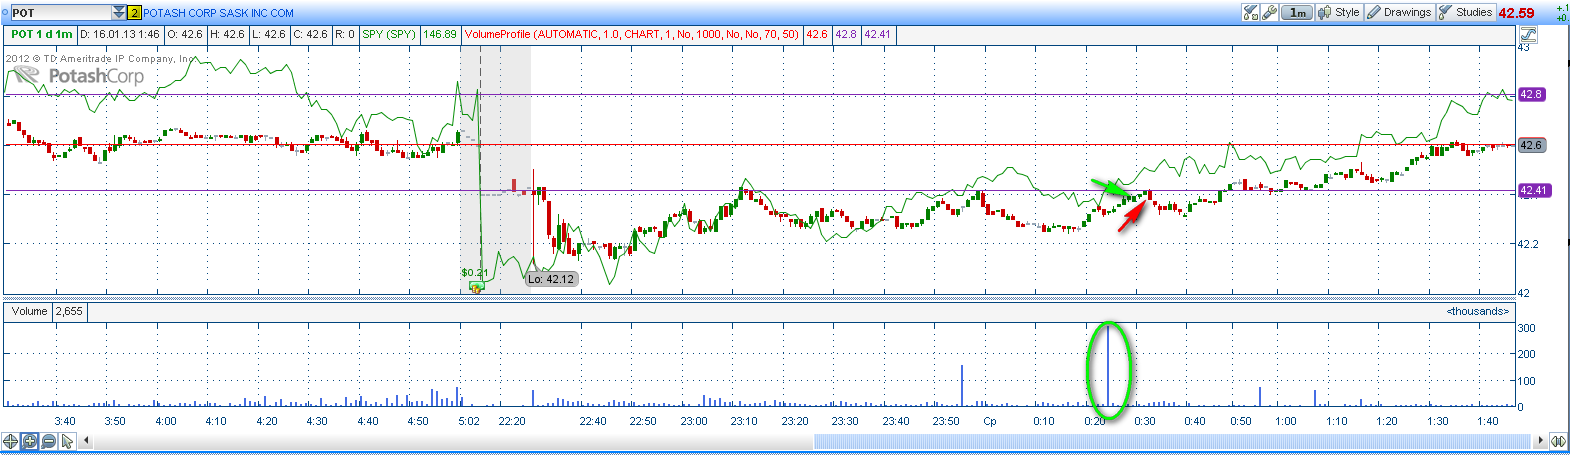This screenshot has width=1570, height=456.
Task: Click the 42.6 gray price level label
Action: pos(1531,145)
